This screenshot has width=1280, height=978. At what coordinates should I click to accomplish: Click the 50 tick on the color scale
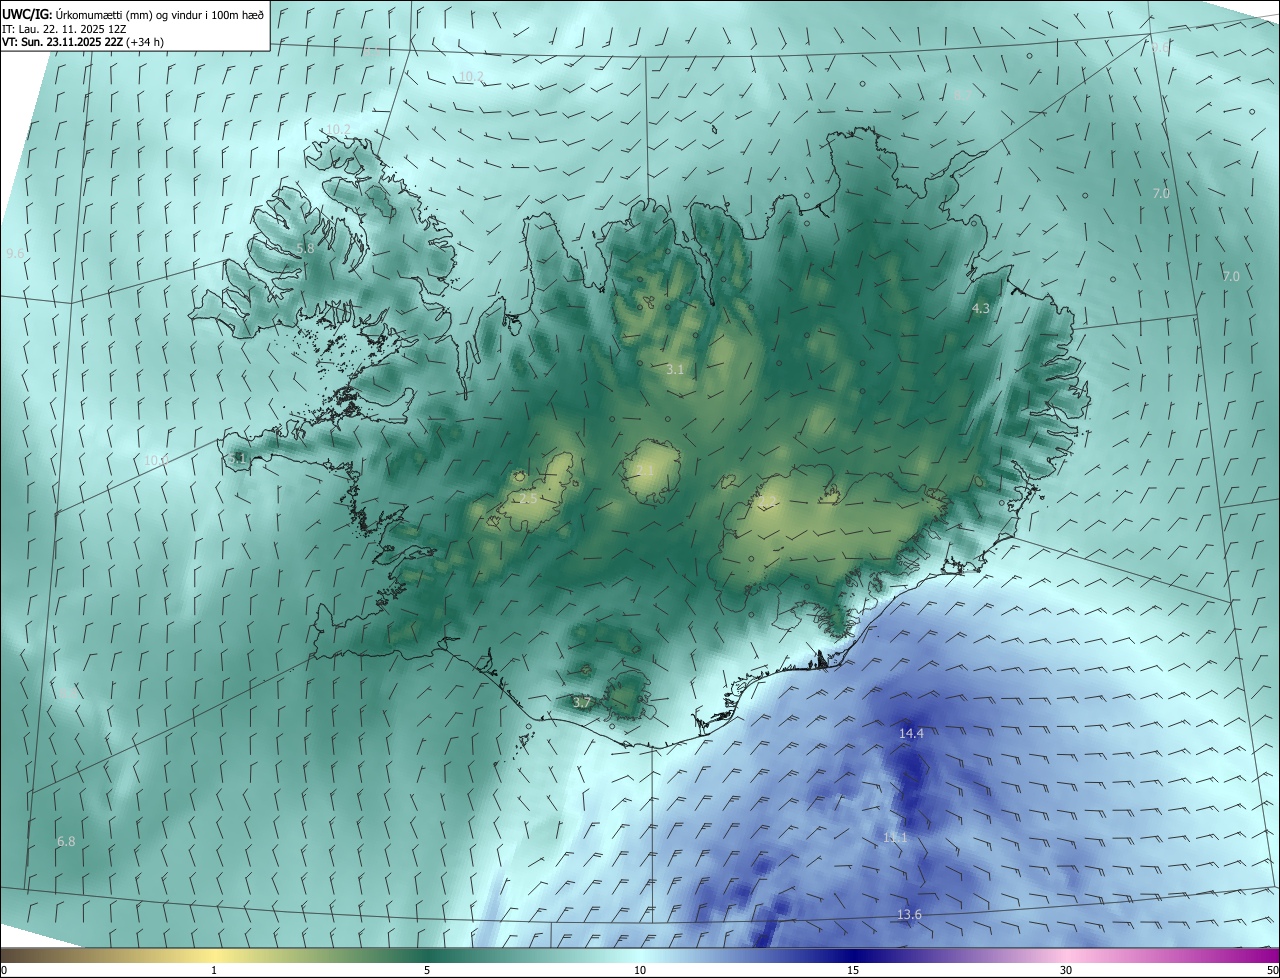click(1272, 970)
